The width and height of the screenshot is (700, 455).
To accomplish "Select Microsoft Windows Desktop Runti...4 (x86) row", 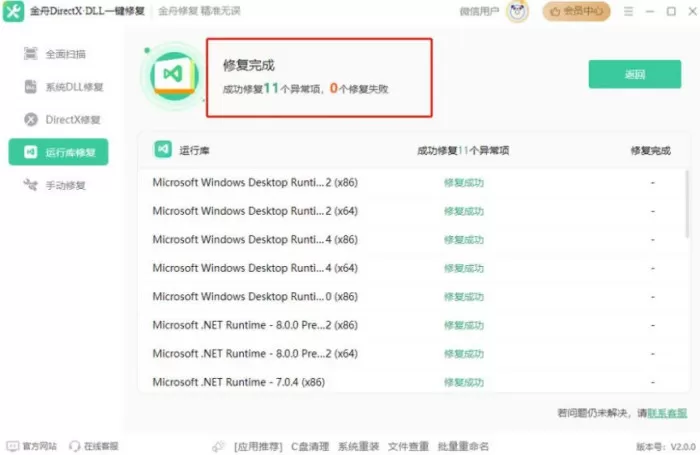I will (x=412, y=240).
